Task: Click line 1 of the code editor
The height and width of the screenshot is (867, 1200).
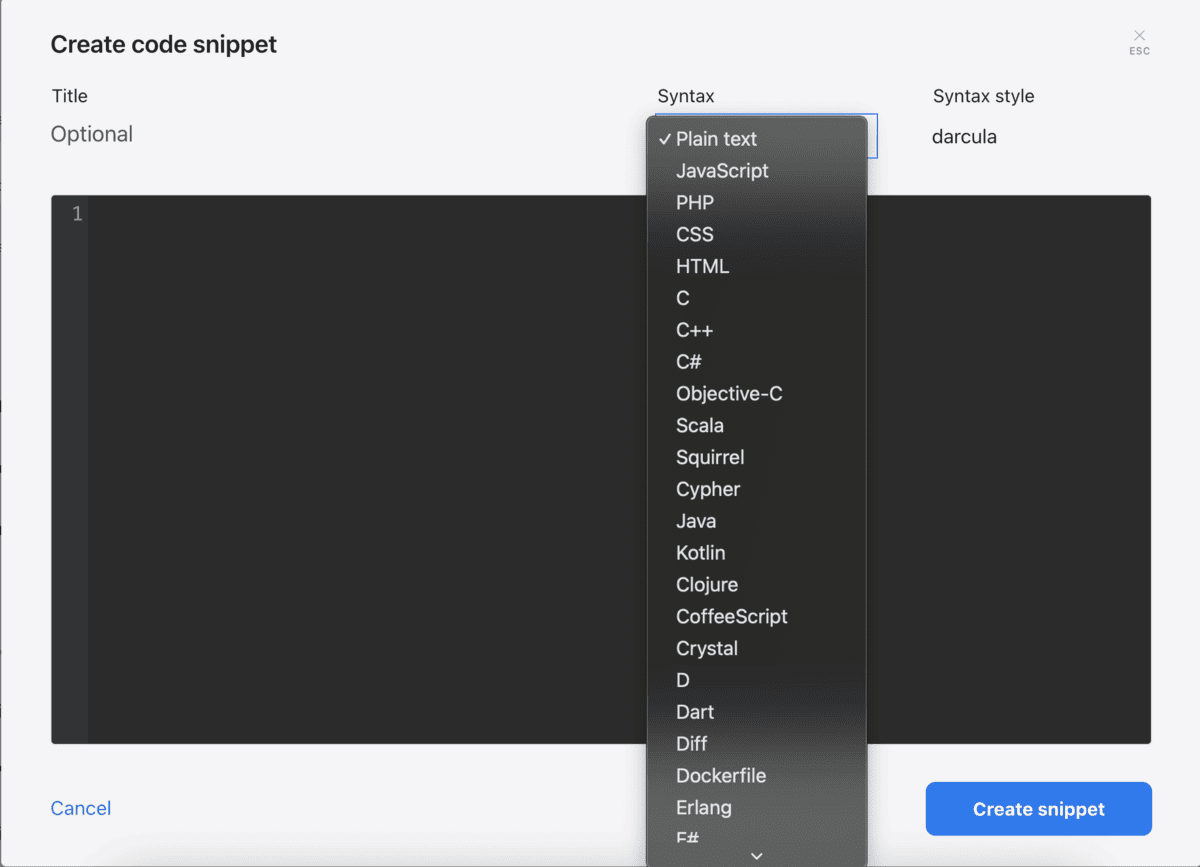Action: pyautogui.click(x=350, y=213)
